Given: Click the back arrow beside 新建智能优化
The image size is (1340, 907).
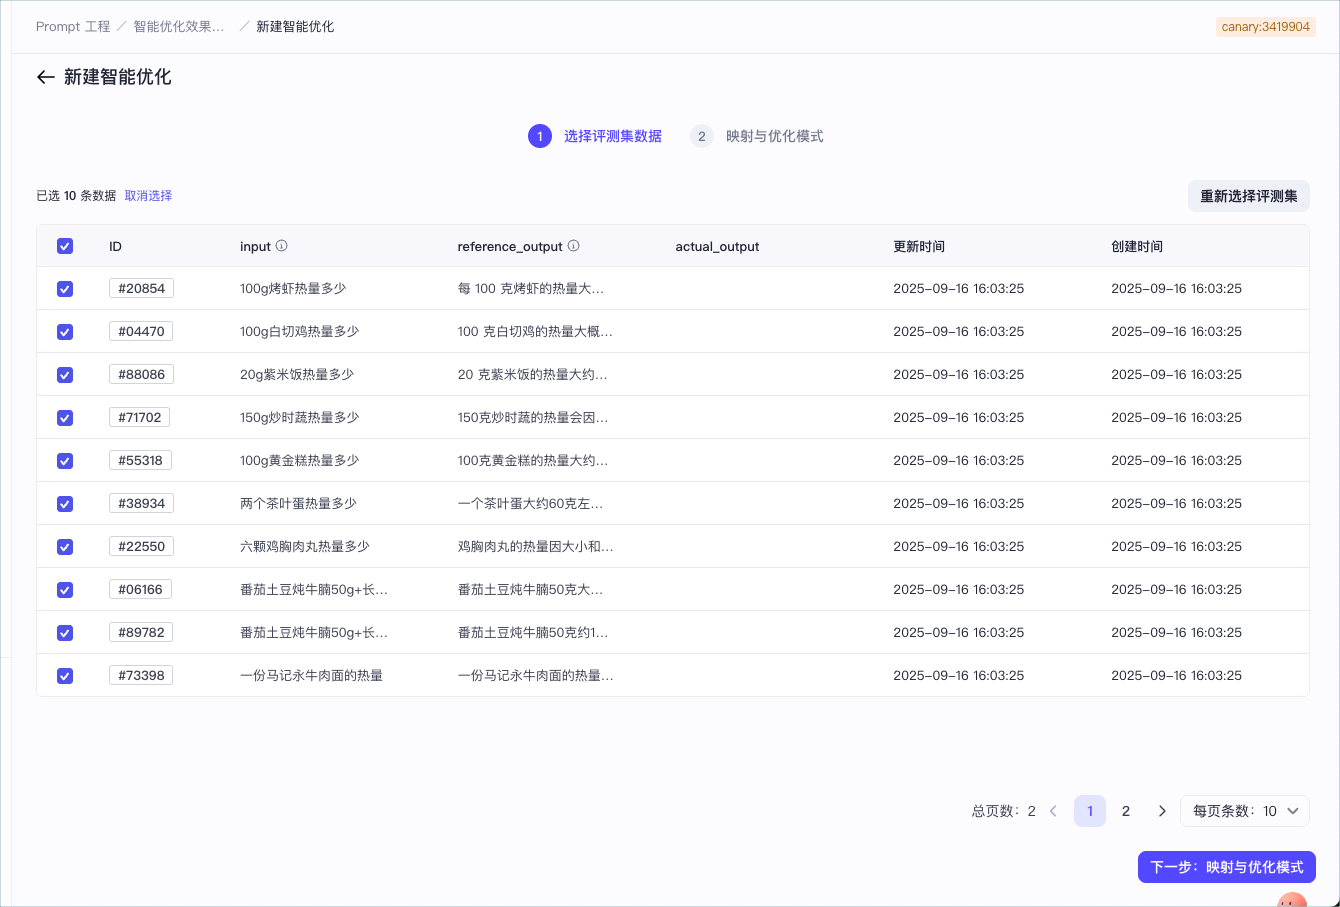Looking at the screenshot, I should 45,77.
